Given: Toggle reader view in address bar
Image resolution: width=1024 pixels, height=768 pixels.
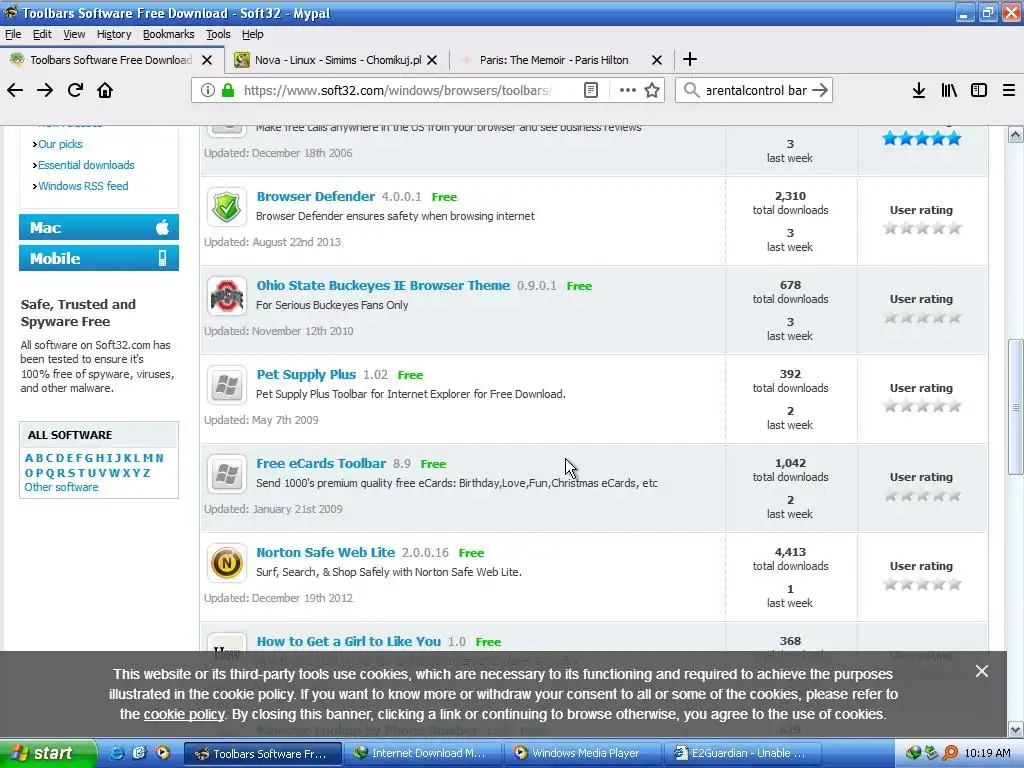Looking at the screenshot, I should point(590,90).
